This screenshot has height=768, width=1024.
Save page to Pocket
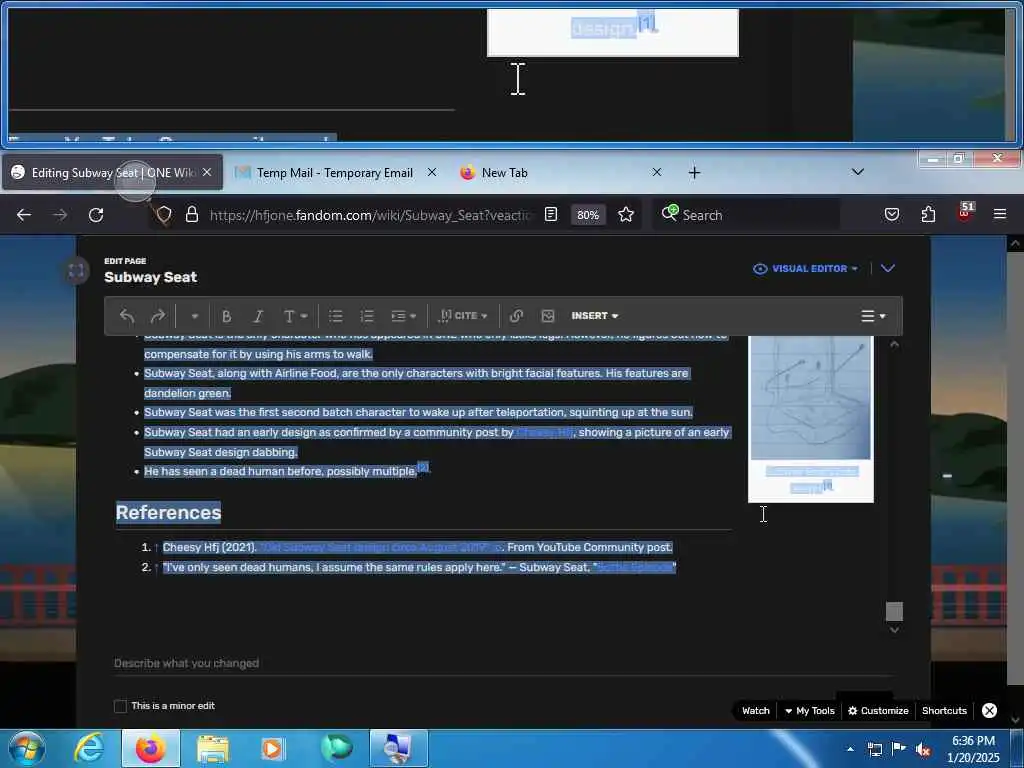click(891, 214)
